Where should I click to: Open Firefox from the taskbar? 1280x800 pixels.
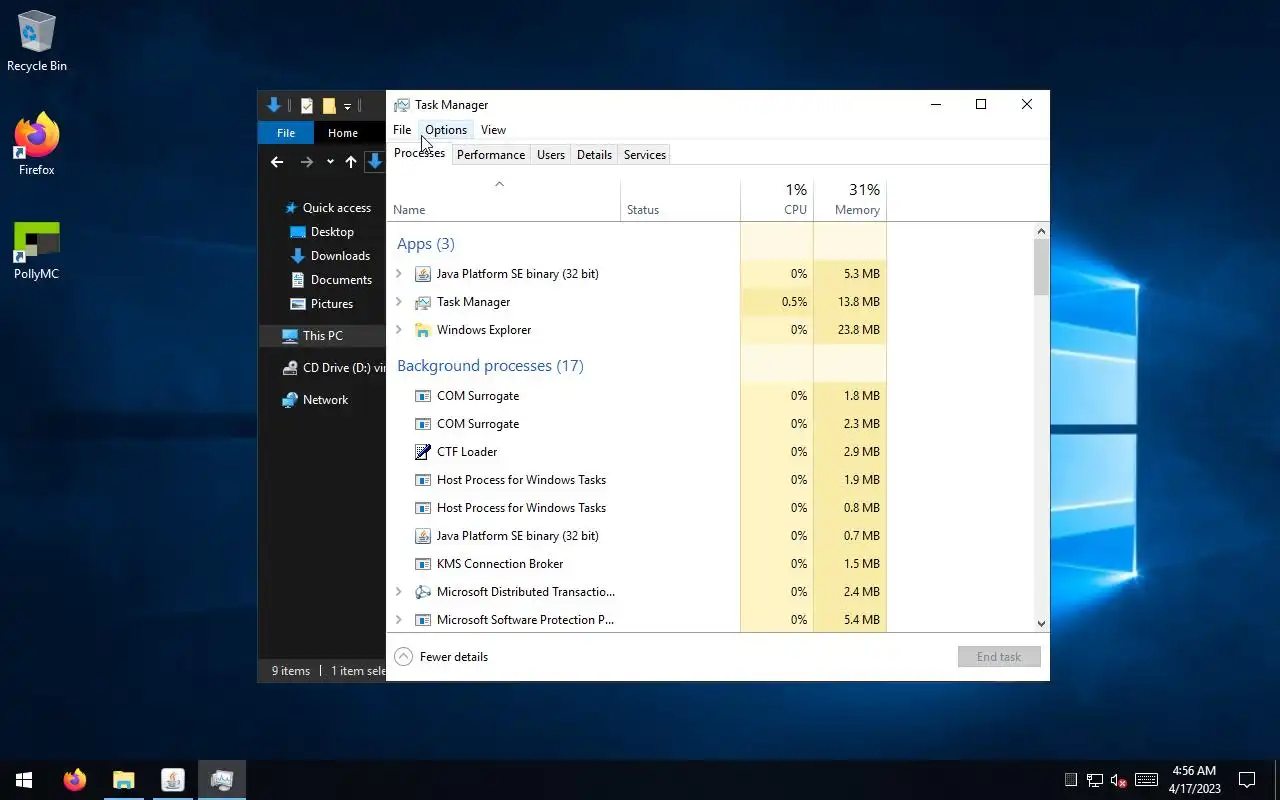click(75, 780)
